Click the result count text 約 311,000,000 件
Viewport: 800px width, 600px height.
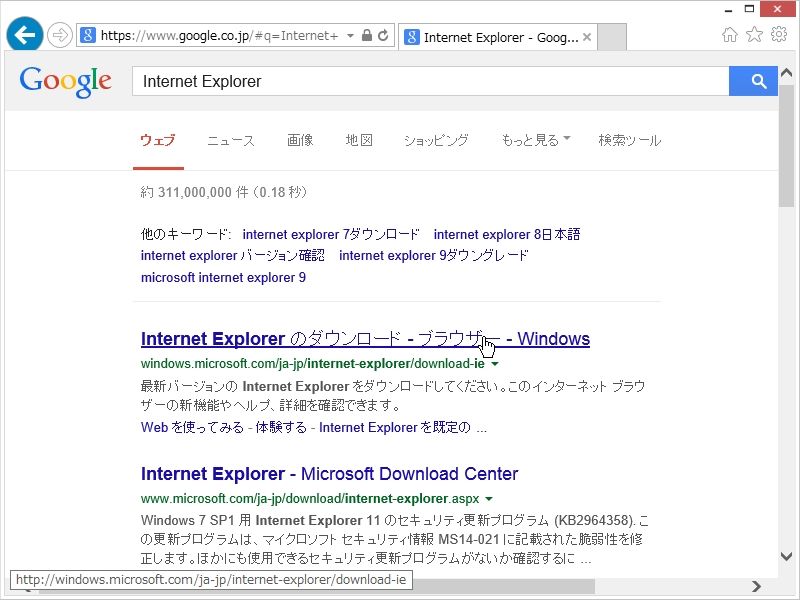194,192
